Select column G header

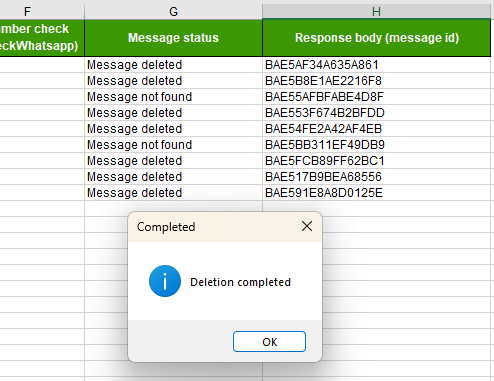pyautogui.click(x=173, y=12)
